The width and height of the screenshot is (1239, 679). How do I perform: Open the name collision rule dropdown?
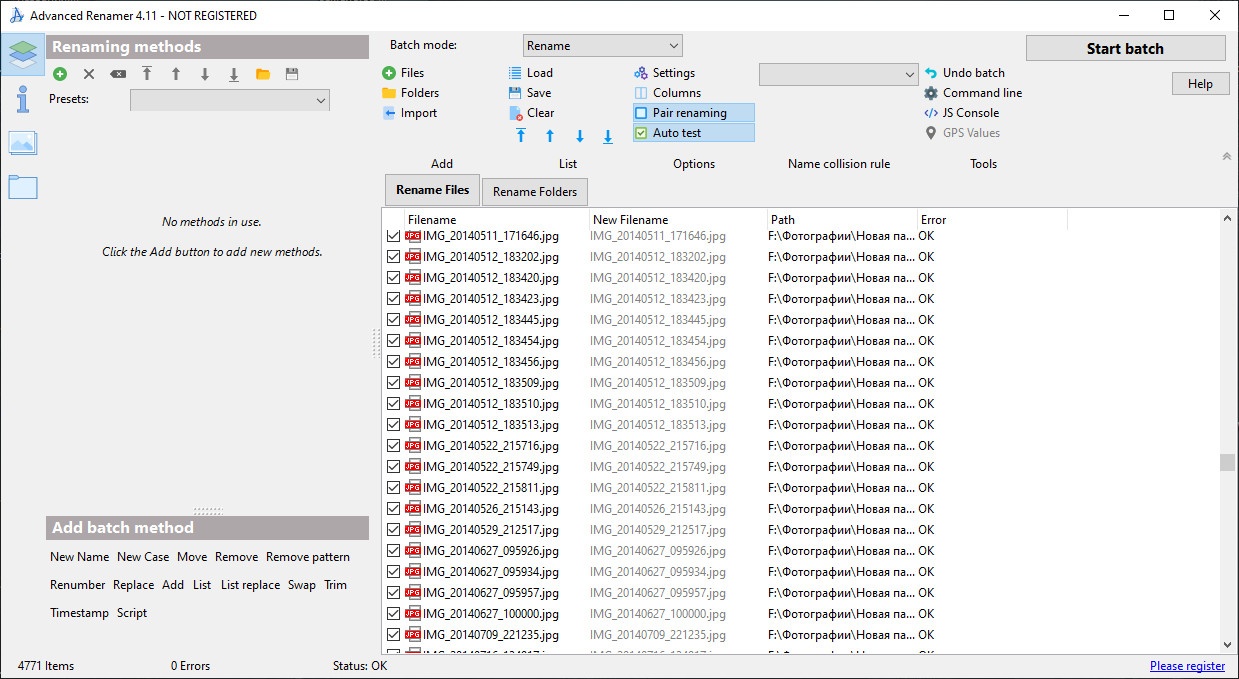tap(838, 74)
